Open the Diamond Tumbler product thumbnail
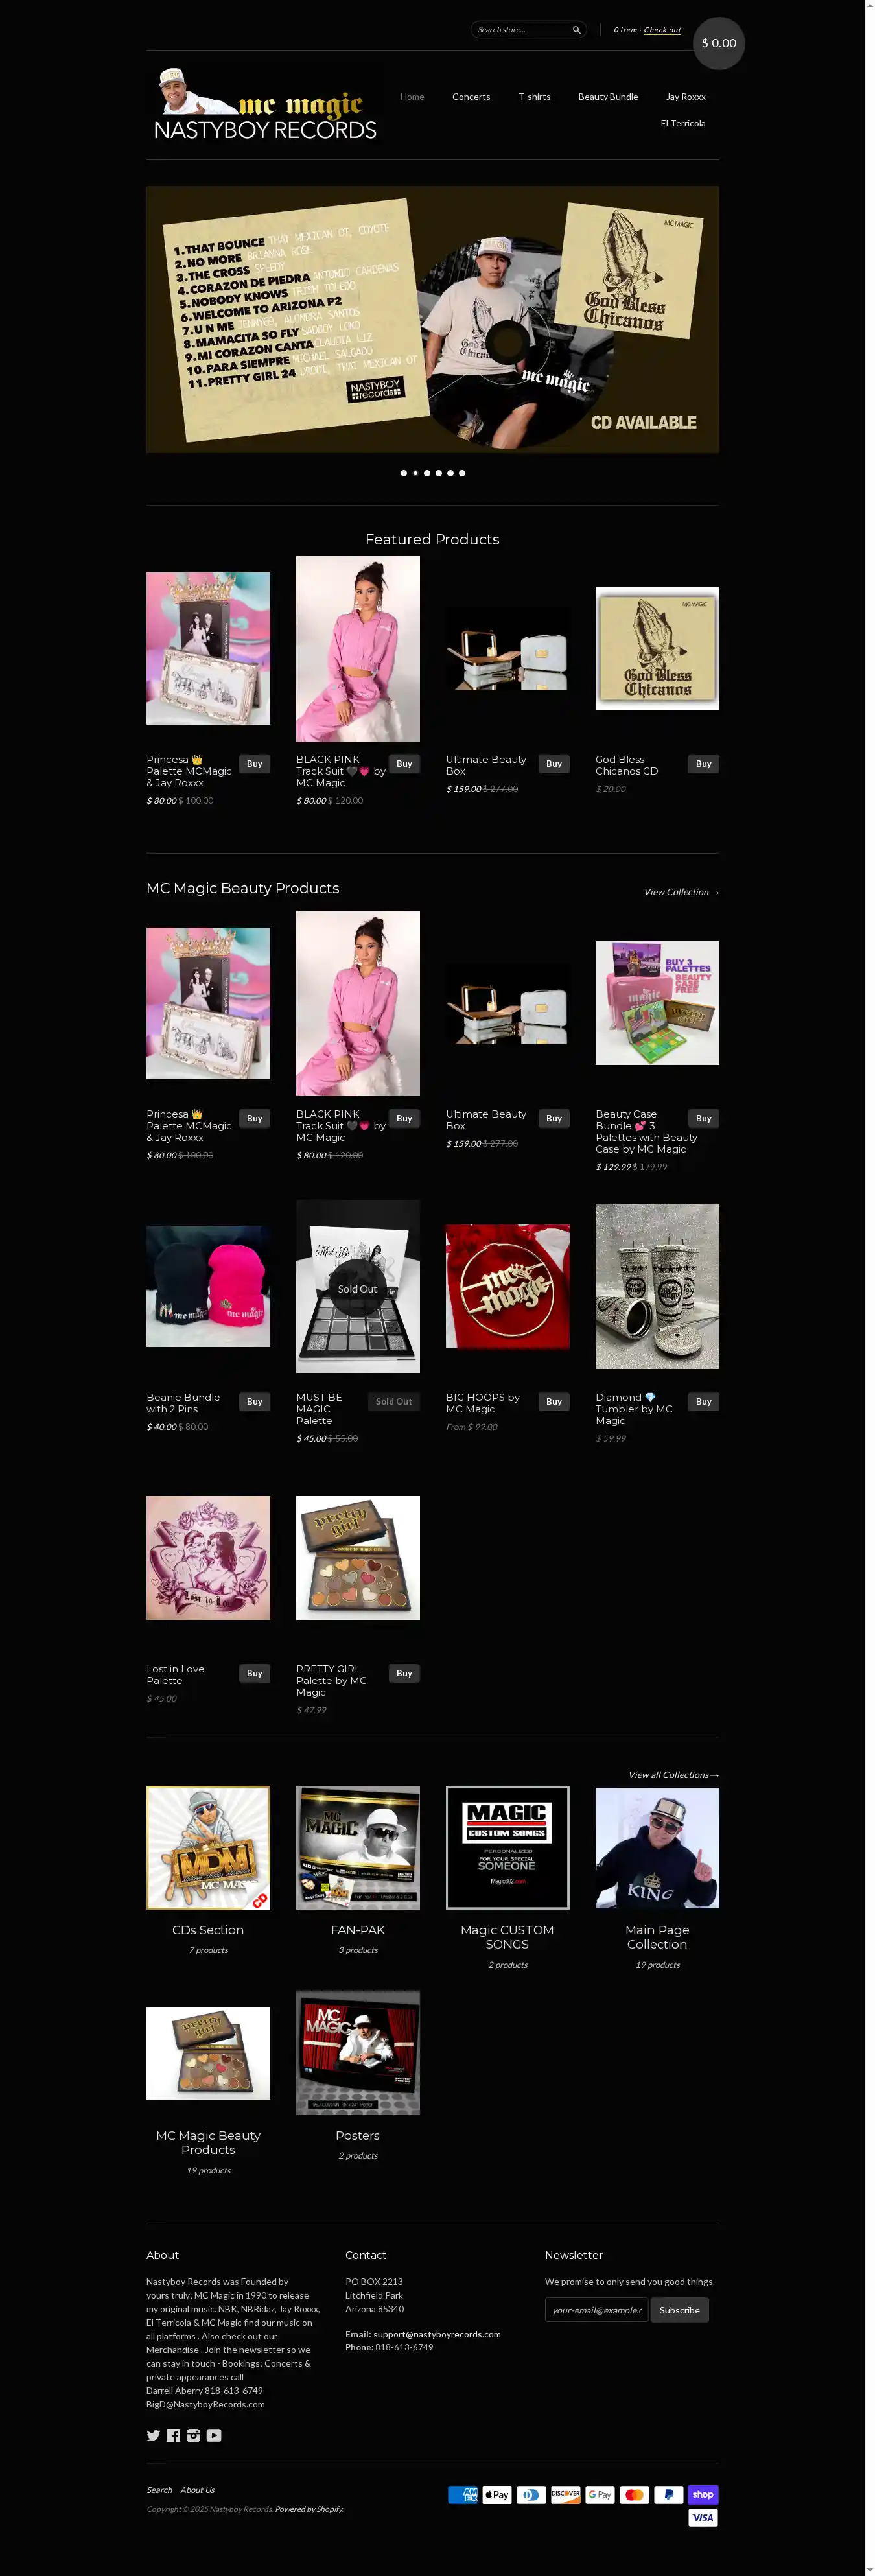This screenshot has height=2576, width=875. point(657,1286)
